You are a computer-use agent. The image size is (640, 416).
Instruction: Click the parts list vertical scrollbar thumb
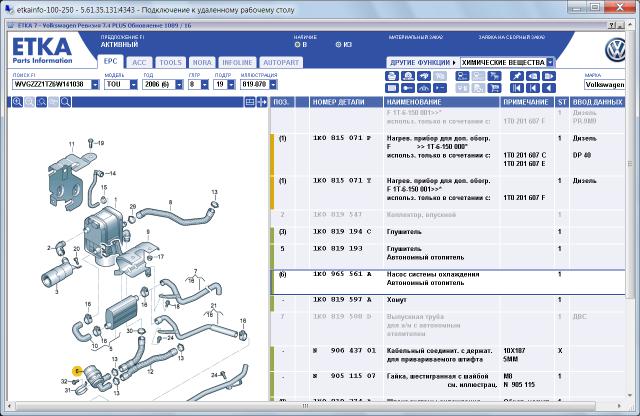629,163
